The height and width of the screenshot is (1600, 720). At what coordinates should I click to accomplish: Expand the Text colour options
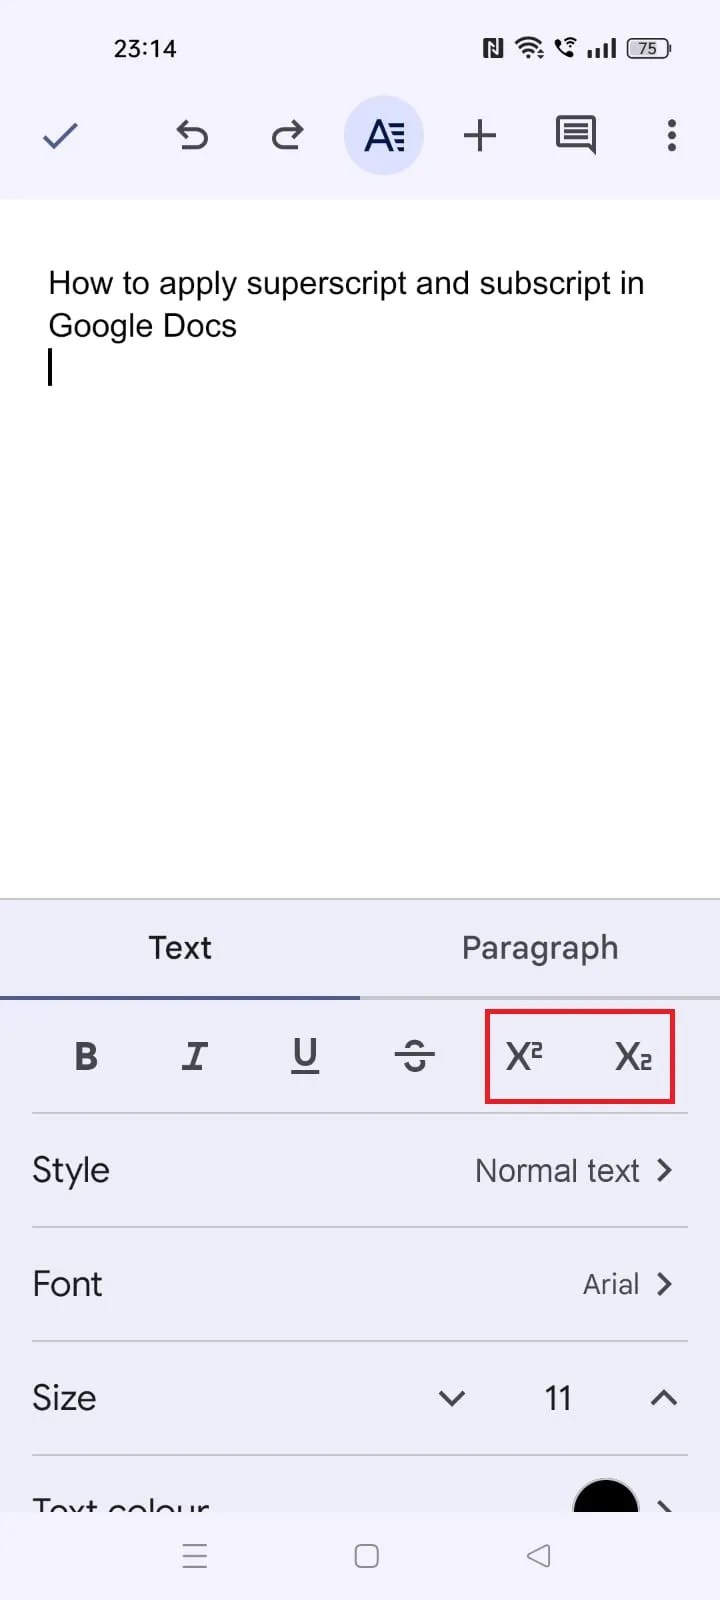(360, 1500)
